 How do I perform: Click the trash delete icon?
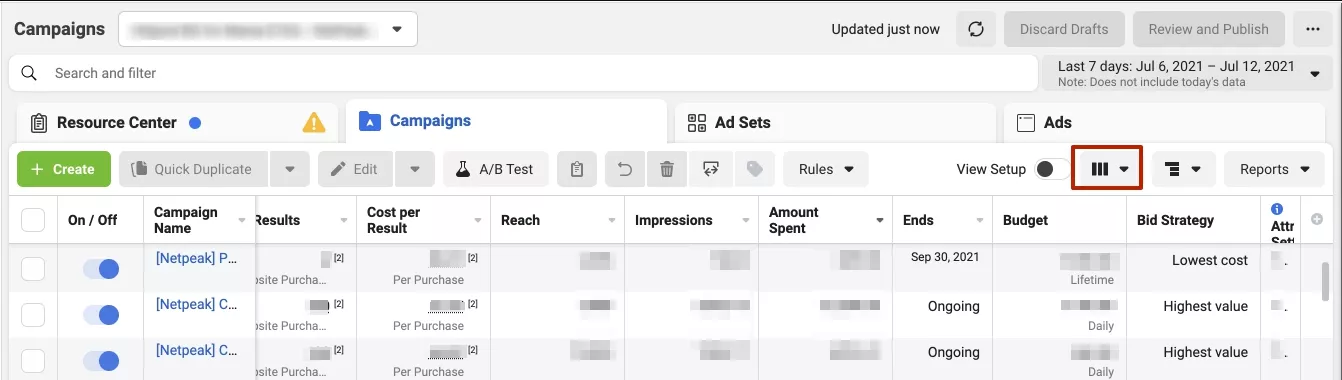pyautogui.click(x=667, y=169)
